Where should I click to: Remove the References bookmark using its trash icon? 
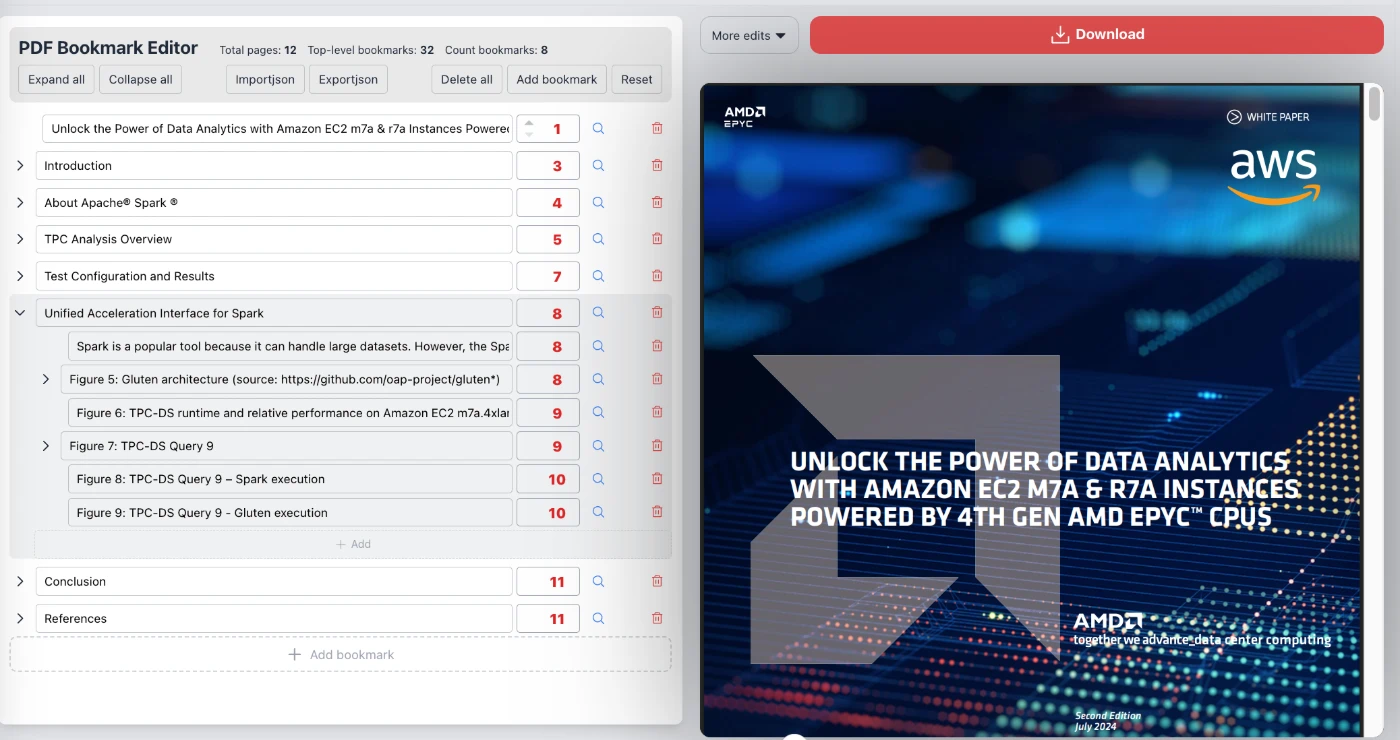(x=657, y=617)
